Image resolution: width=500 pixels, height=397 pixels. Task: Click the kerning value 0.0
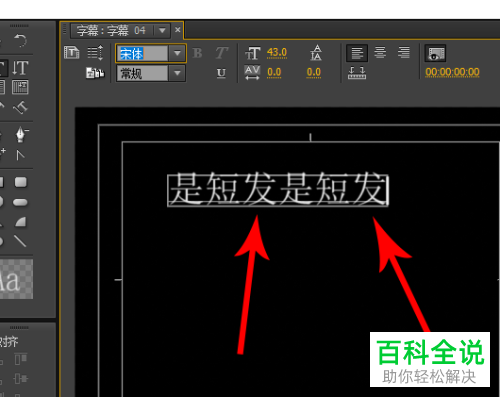pyautogui.click(x=274, y=72)
